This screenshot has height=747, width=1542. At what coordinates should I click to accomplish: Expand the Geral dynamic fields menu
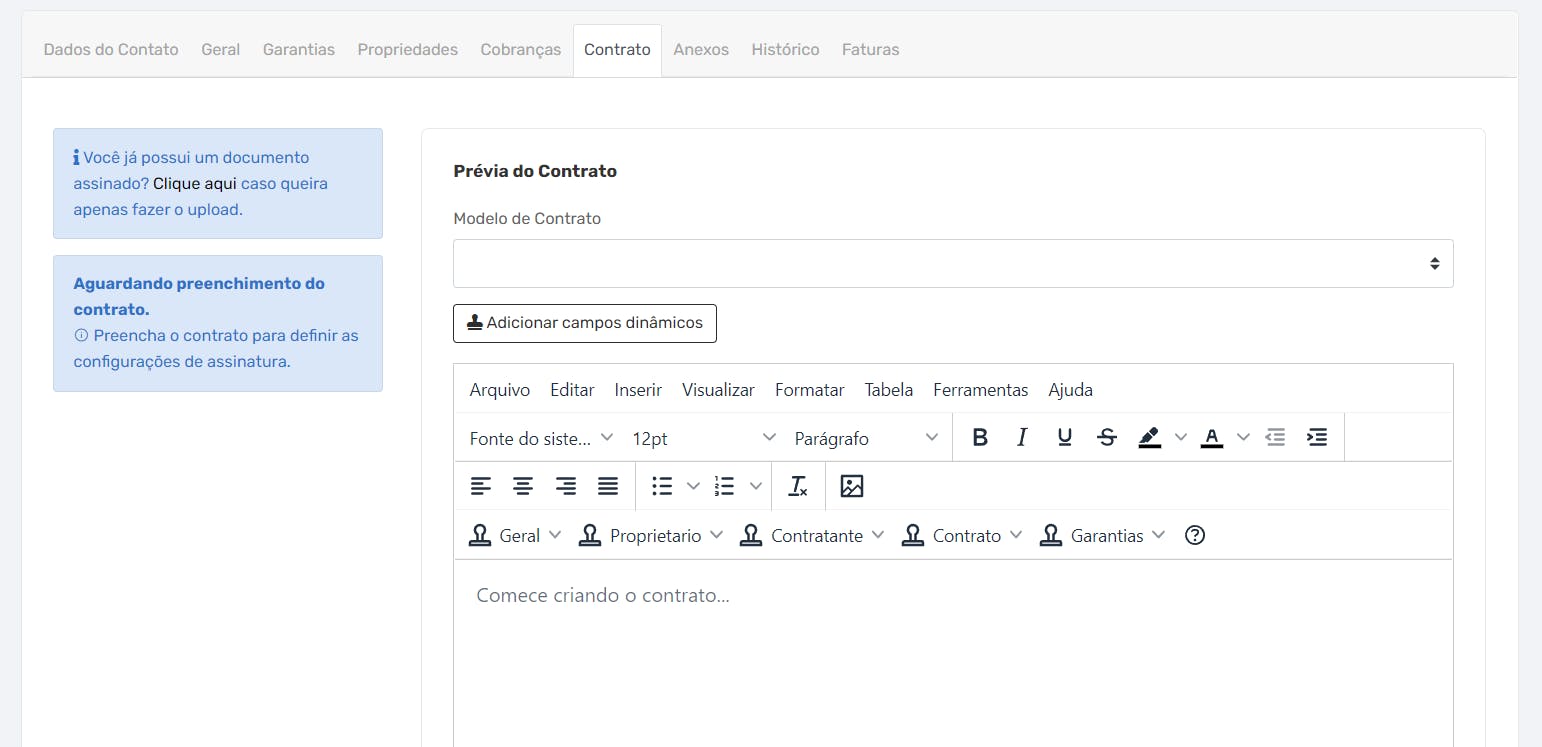click(515, 535)
